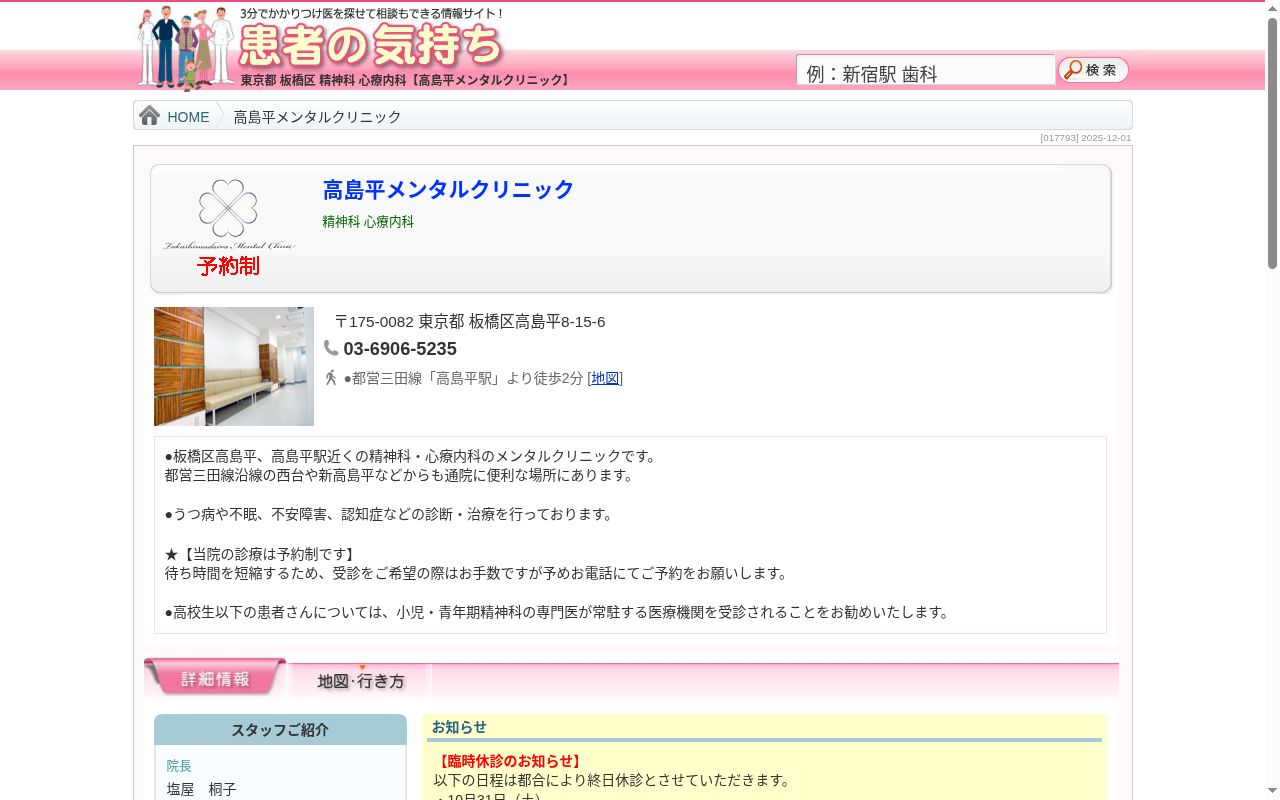Open the HOME breadcrumb link
Image resolution: width=1280 pixels, height=800 pixels.
(x=188, y=117)
